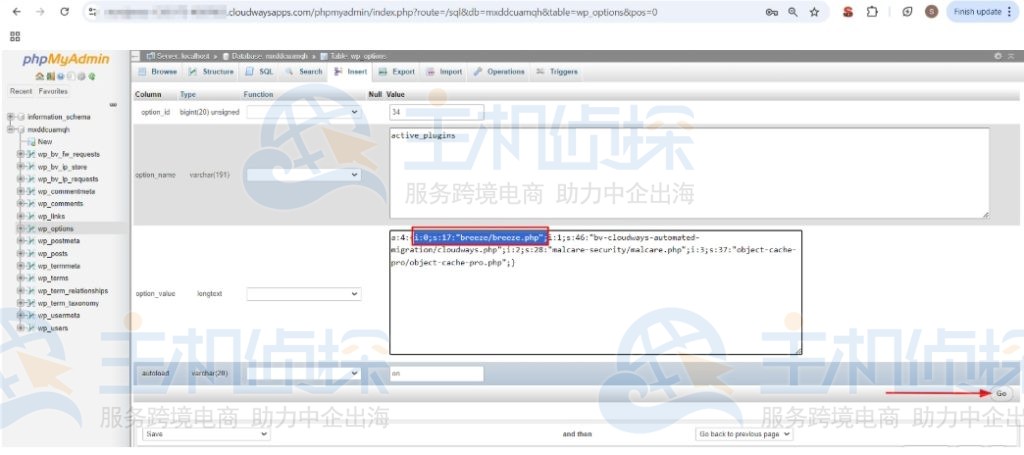Select wp_postmeta table in tree
The image size is (1024, 455).
pyautogui.click(x=58, y=242)
